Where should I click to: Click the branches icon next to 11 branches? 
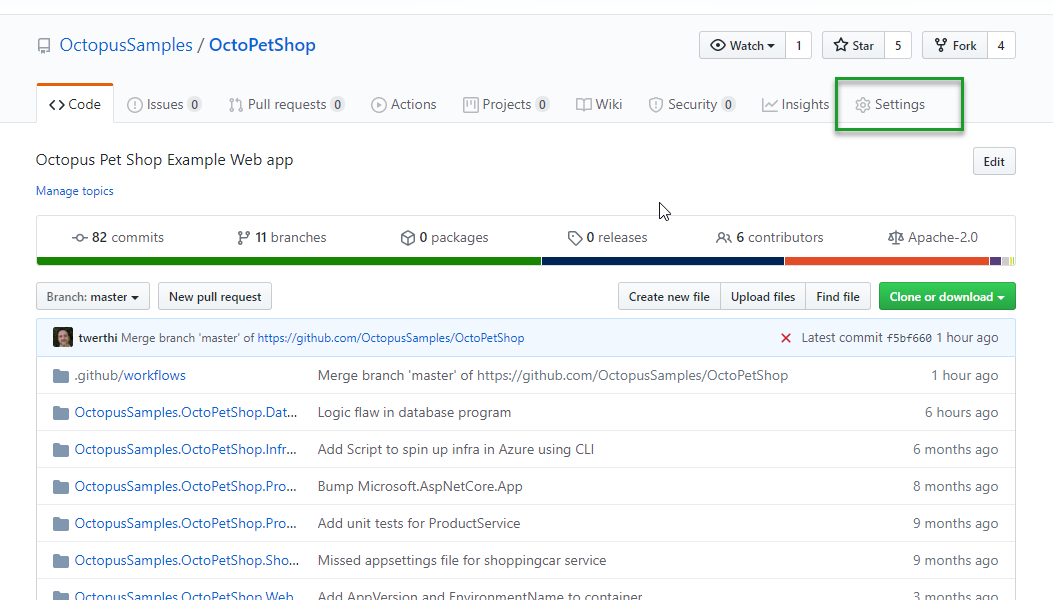click(x=243, y=238)
